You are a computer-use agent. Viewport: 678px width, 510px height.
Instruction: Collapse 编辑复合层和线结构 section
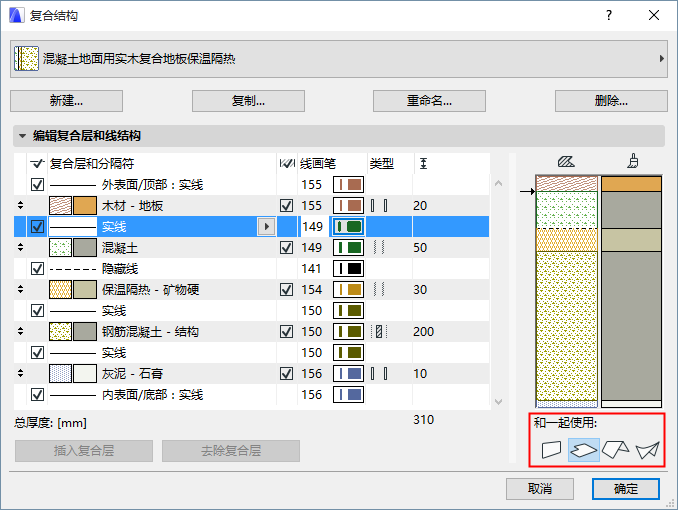coord(22,136)
